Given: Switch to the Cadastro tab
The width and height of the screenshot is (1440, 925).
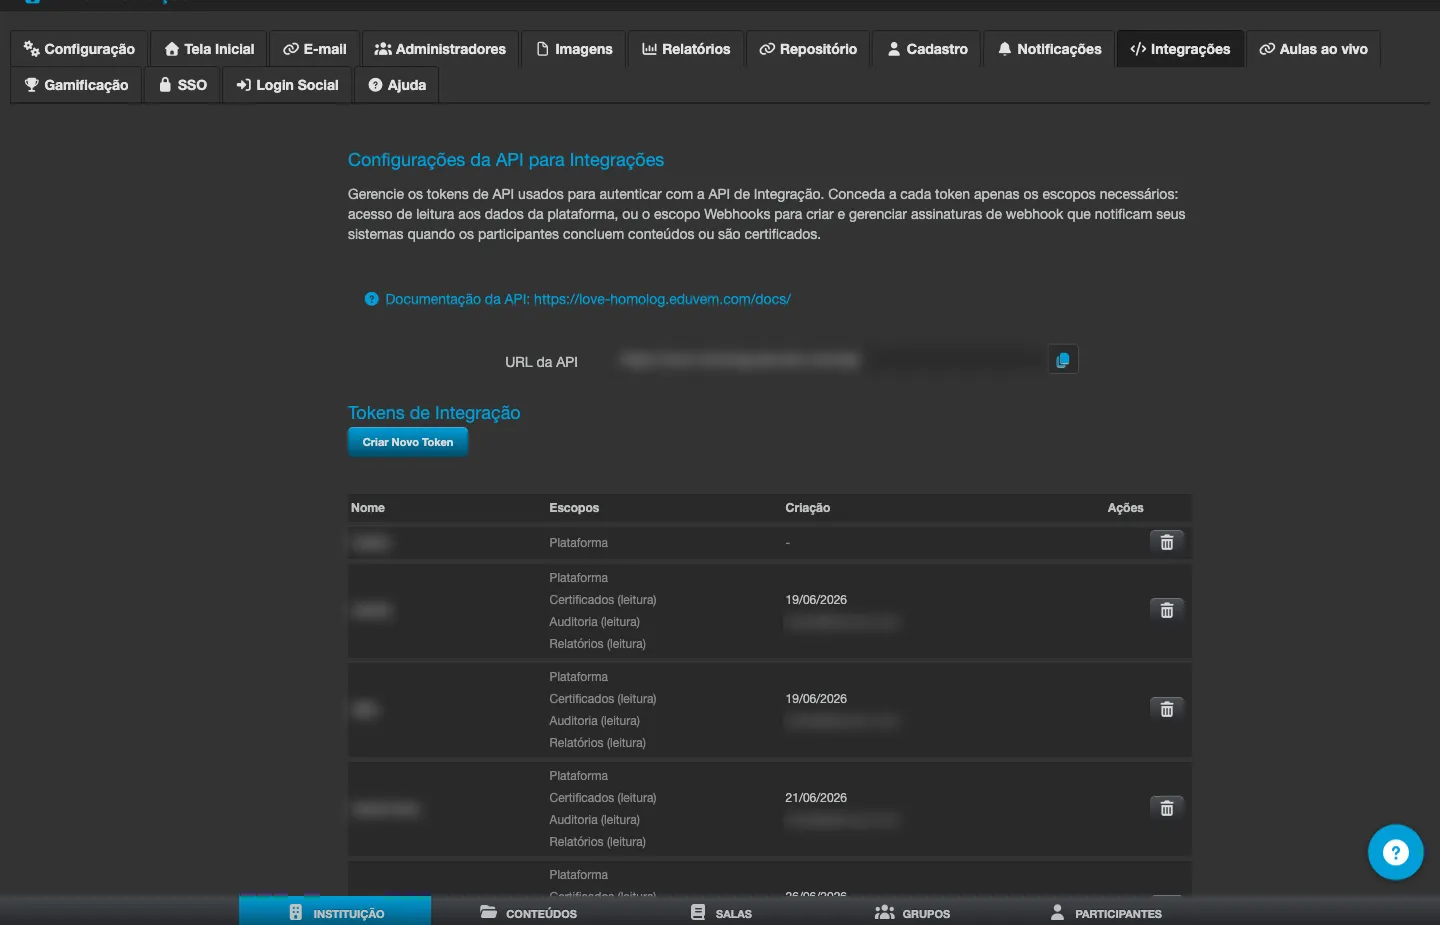Looking at the screenshot, I should (927, 49).
